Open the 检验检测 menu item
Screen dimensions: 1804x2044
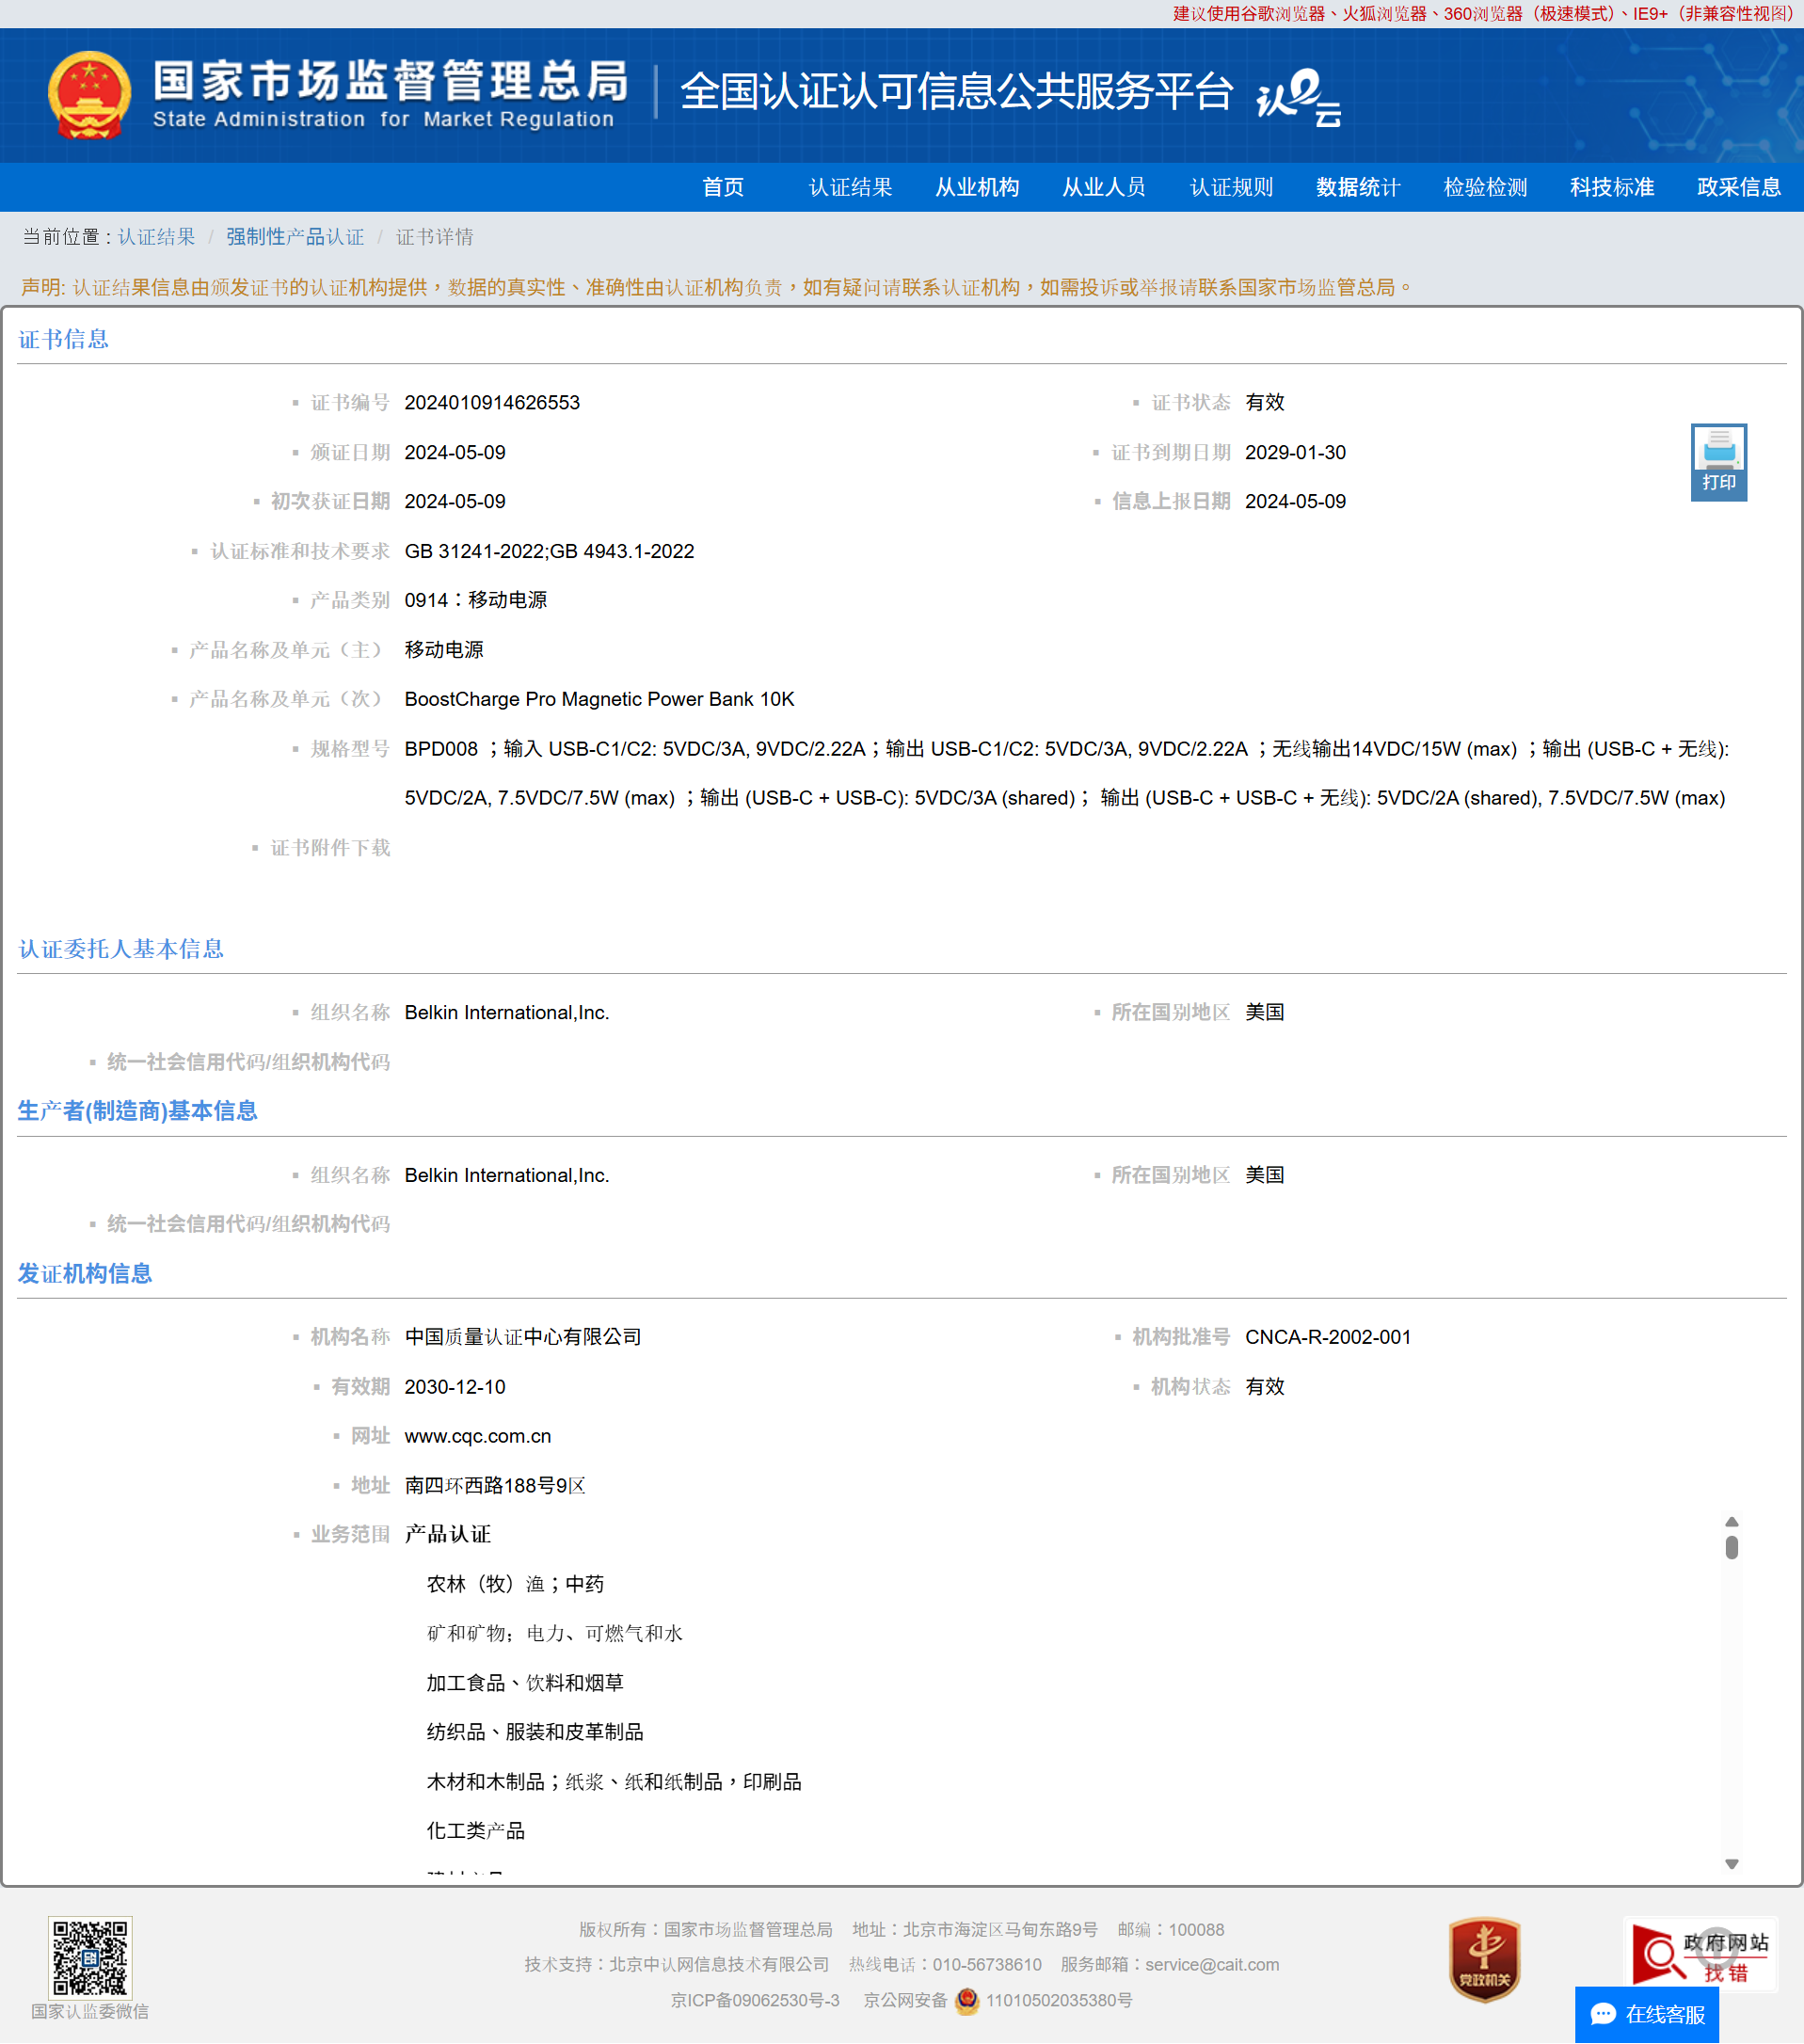pos(1485,187)
